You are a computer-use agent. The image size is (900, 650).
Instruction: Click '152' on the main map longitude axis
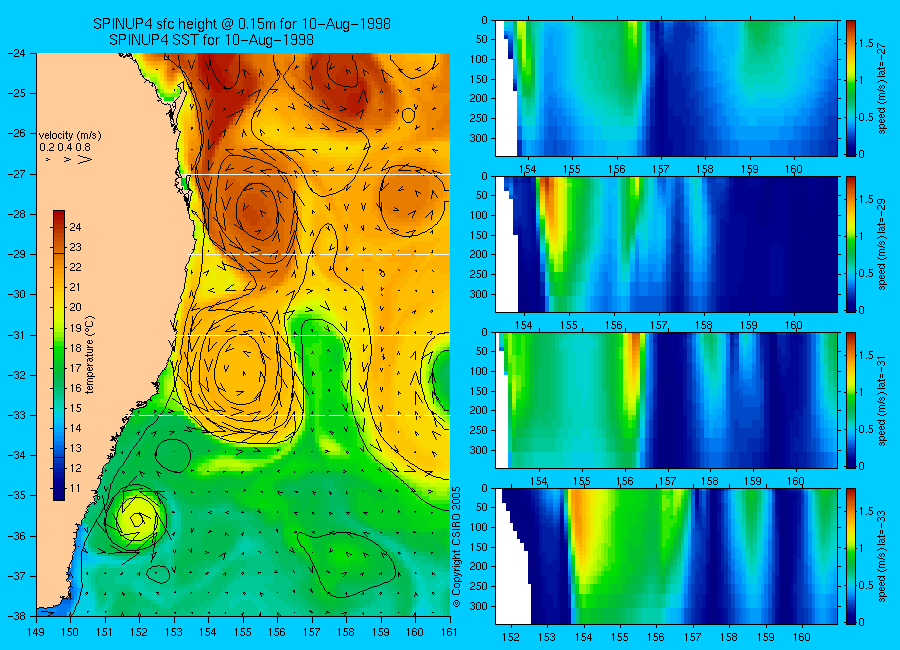(x=139, y=632)
